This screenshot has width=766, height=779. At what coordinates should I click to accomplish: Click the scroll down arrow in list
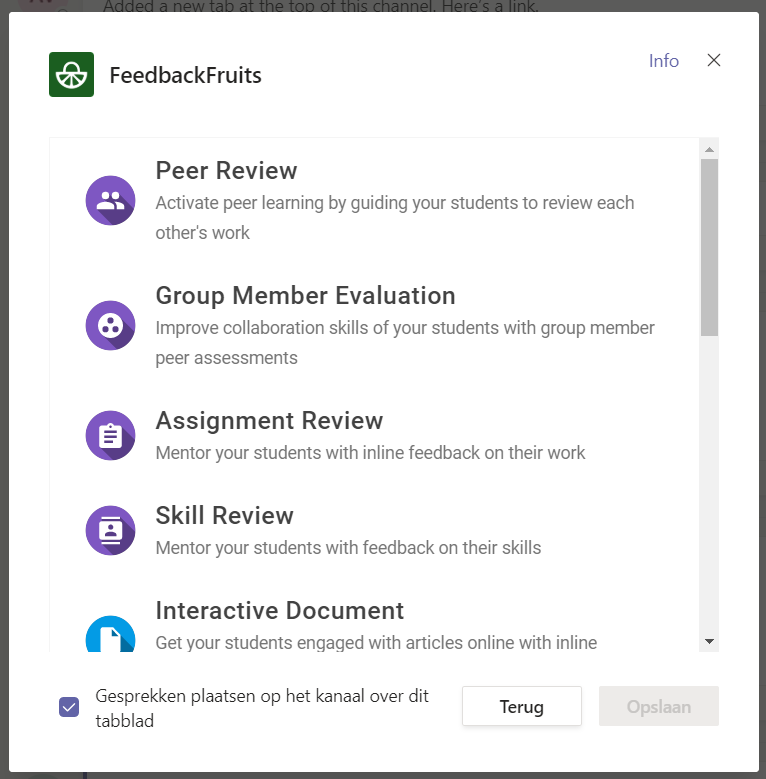click(x=709, y=641)
